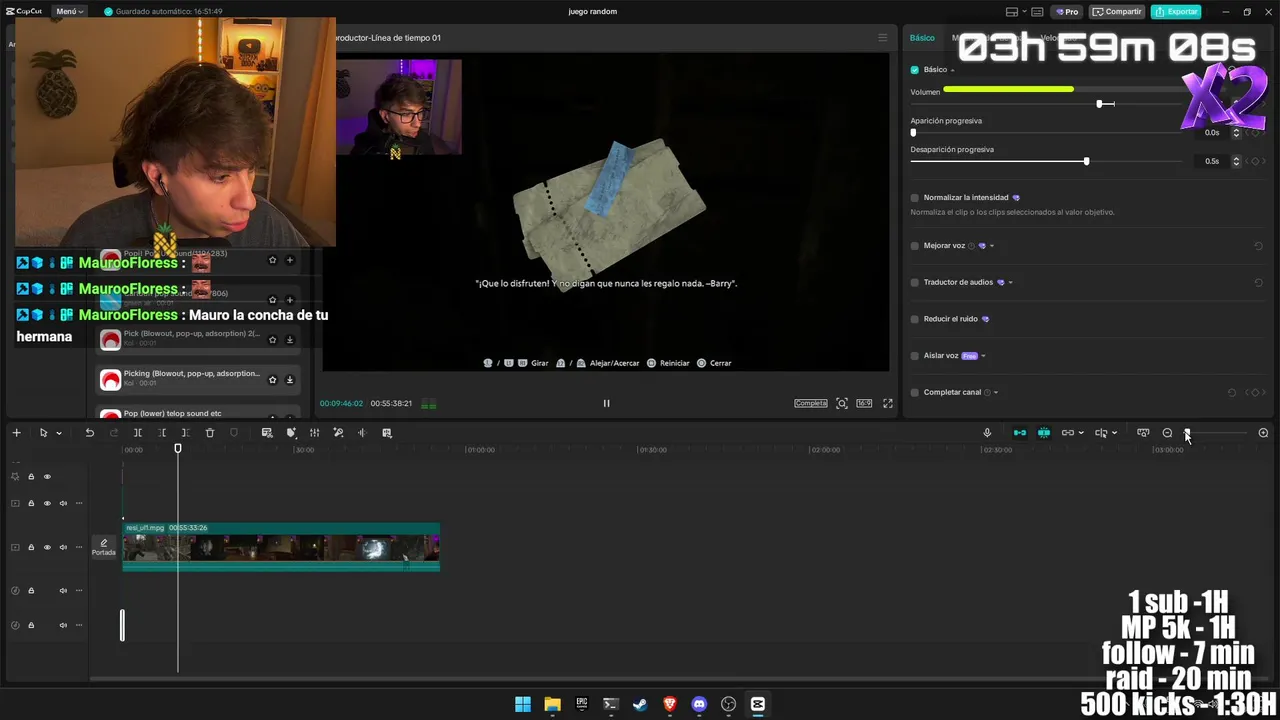This screenshot has height=720, width=1280.
Task: Click the Desaparición progresiva 0.5s value field
Action: (x=1211, y=161)
